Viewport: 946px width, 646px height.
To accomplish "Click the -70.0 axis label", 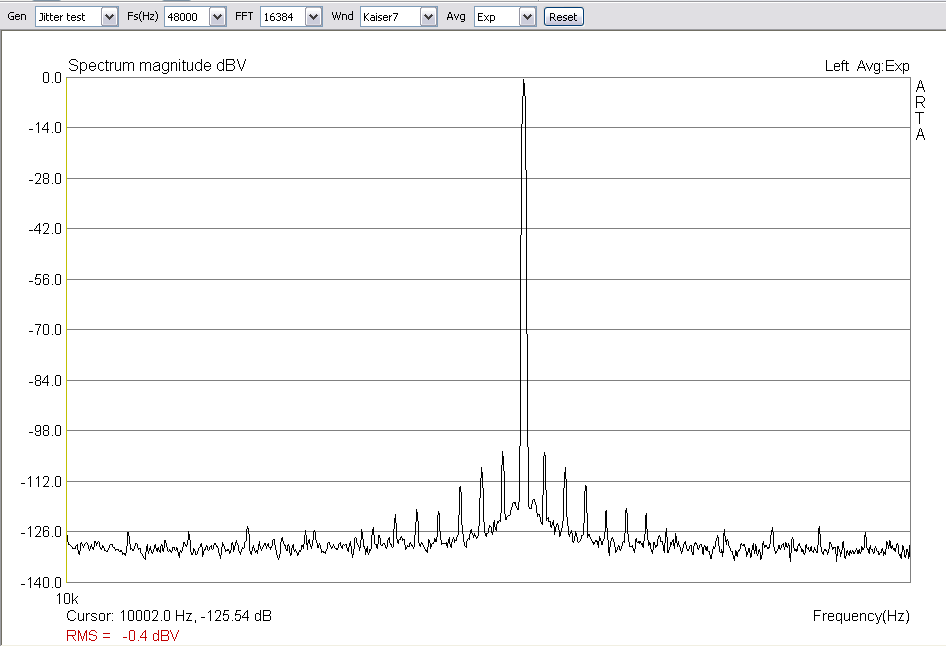I will tap(45, 330).
